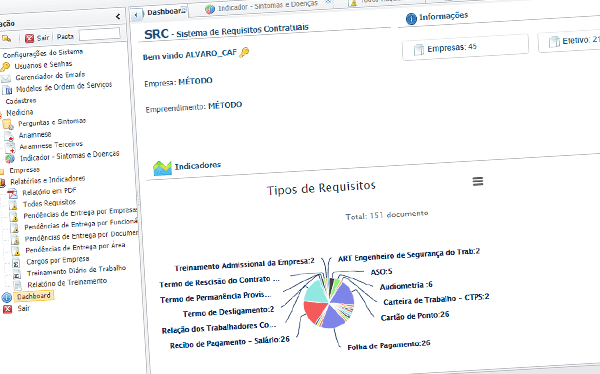Click the Indicadores chart icon
Viewport: 600px width, 374px height.
click(162, 168)
